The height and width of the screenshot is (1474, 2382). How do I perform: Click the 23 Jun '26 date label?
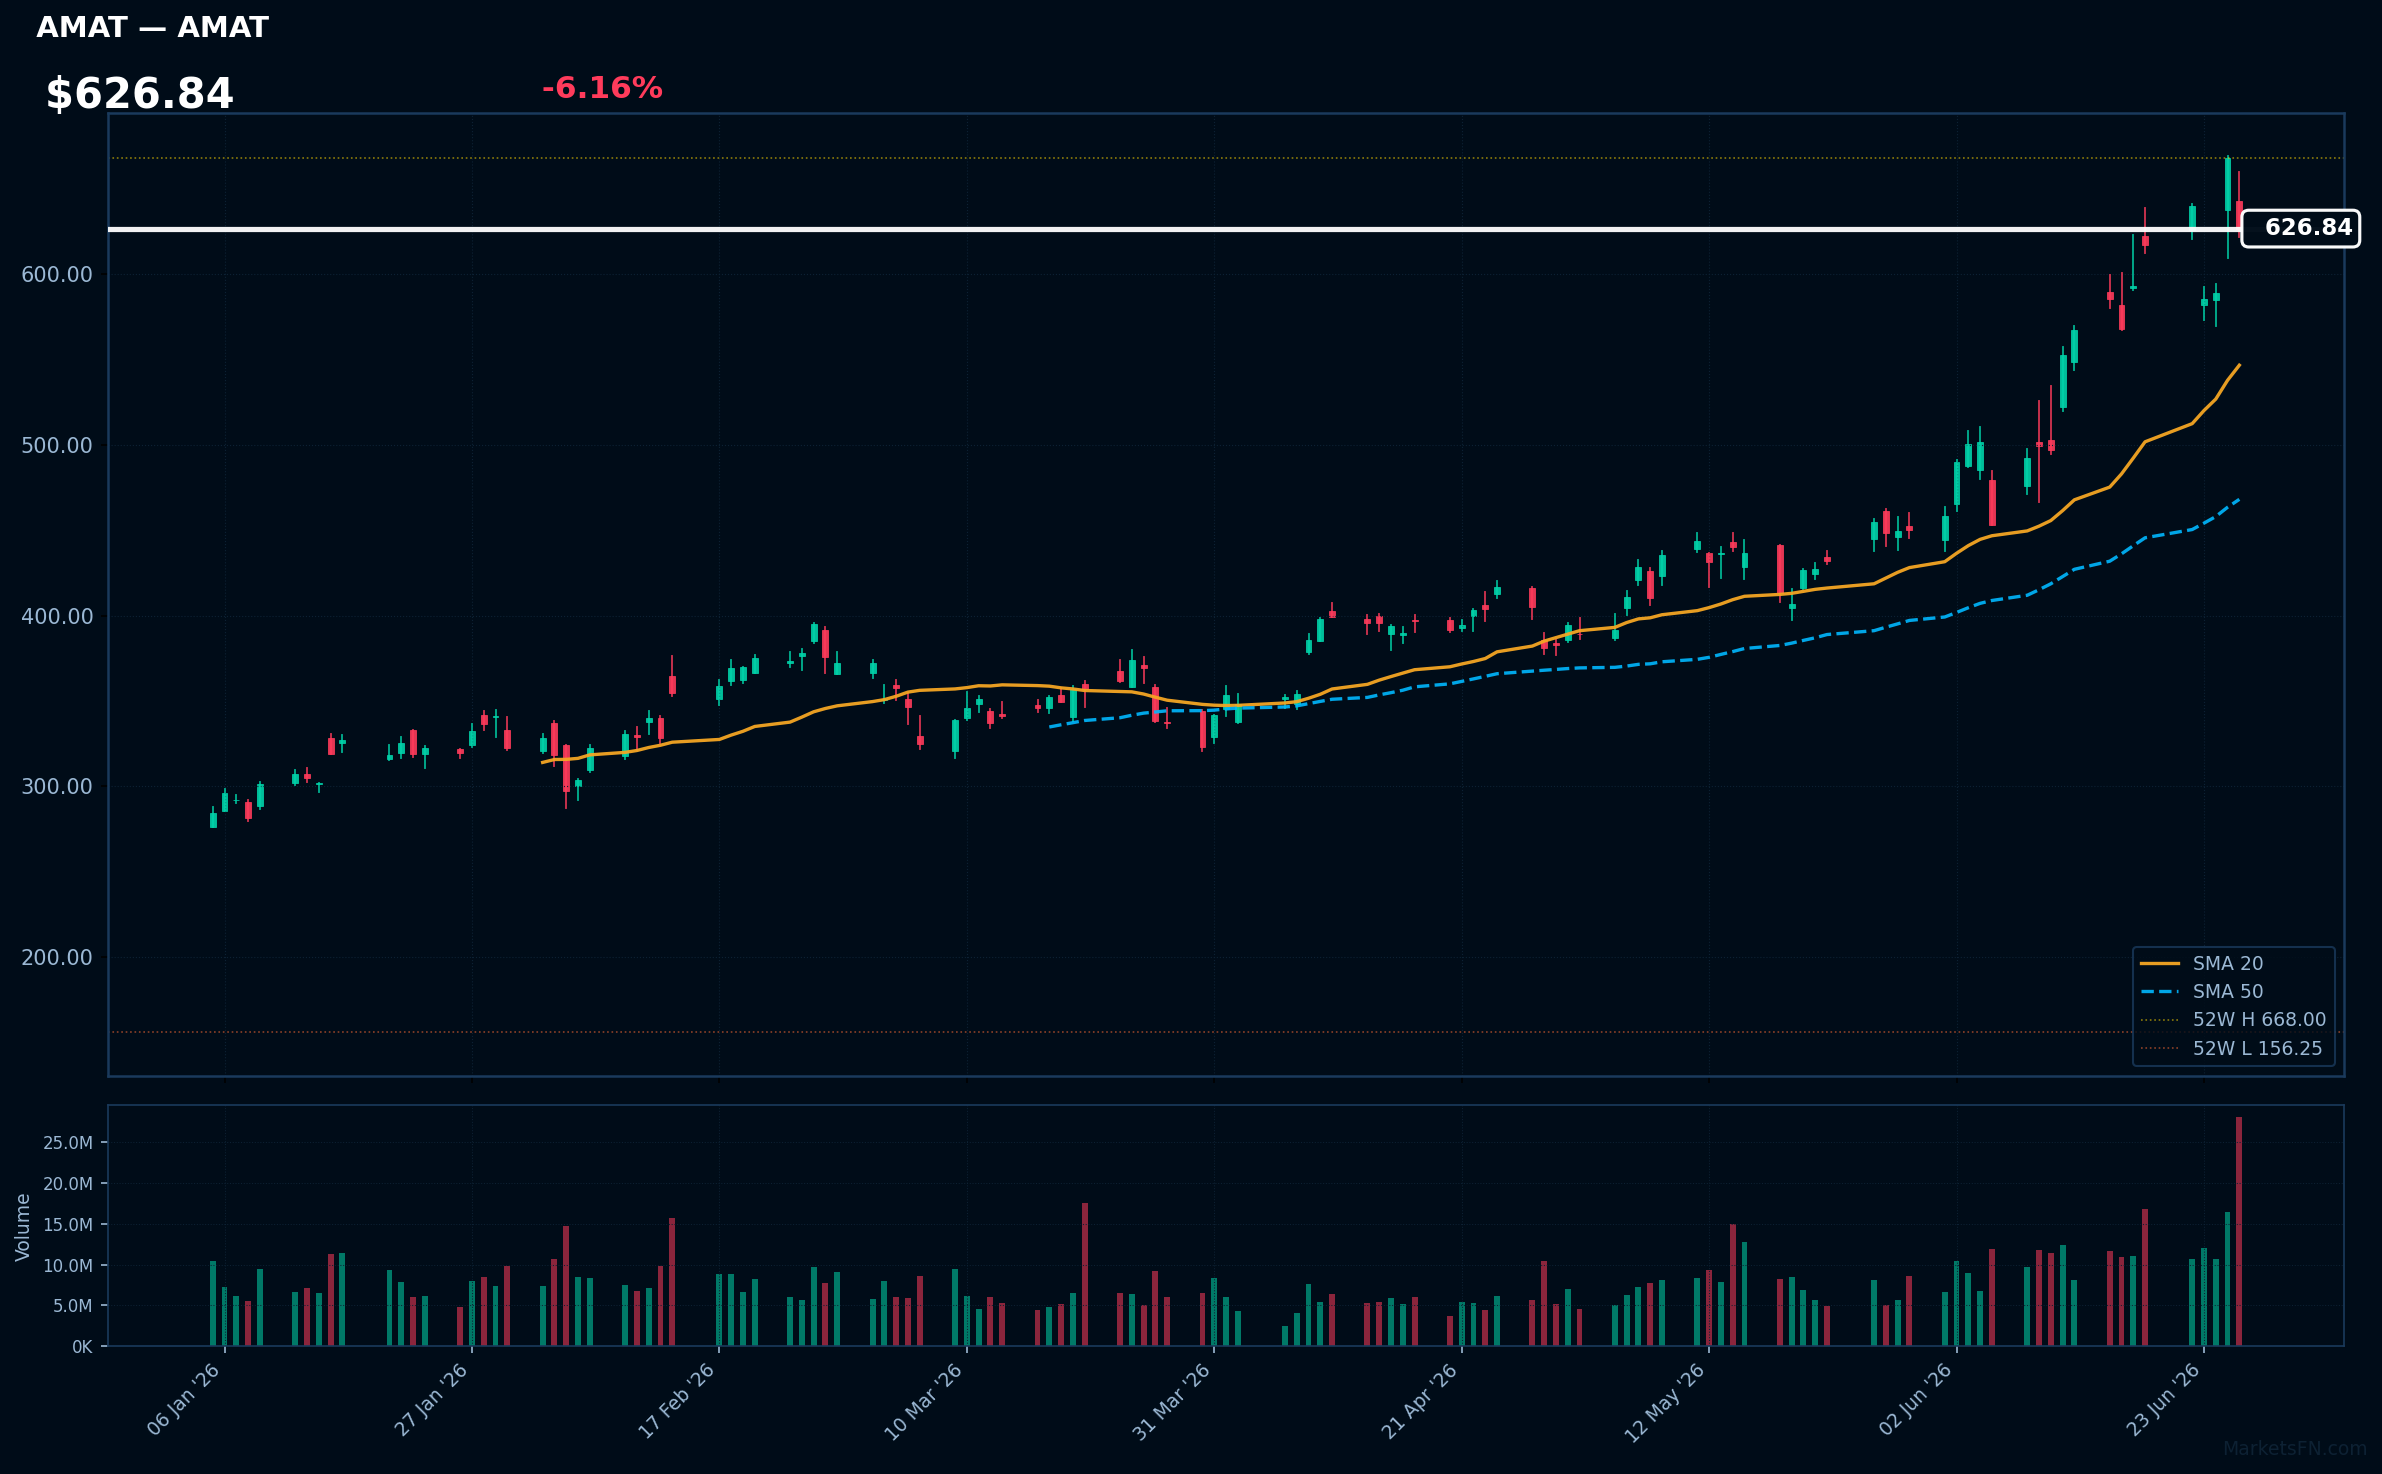click(x=2164, y=1400)
